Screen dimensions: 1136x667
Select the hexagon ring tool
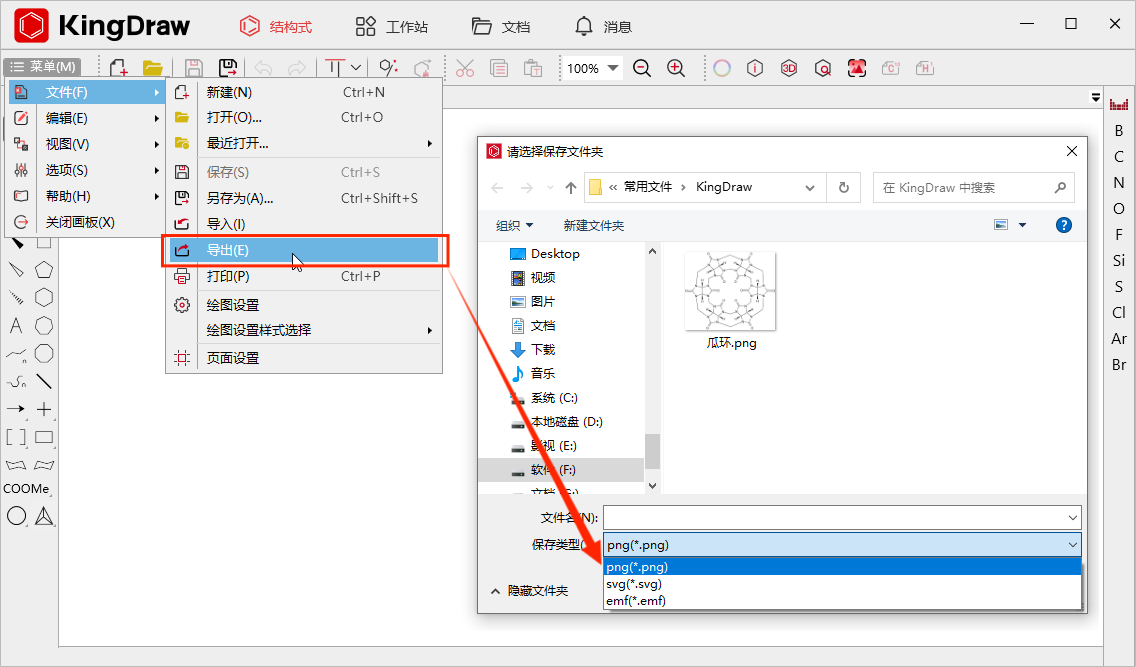(x=44, y=297)
